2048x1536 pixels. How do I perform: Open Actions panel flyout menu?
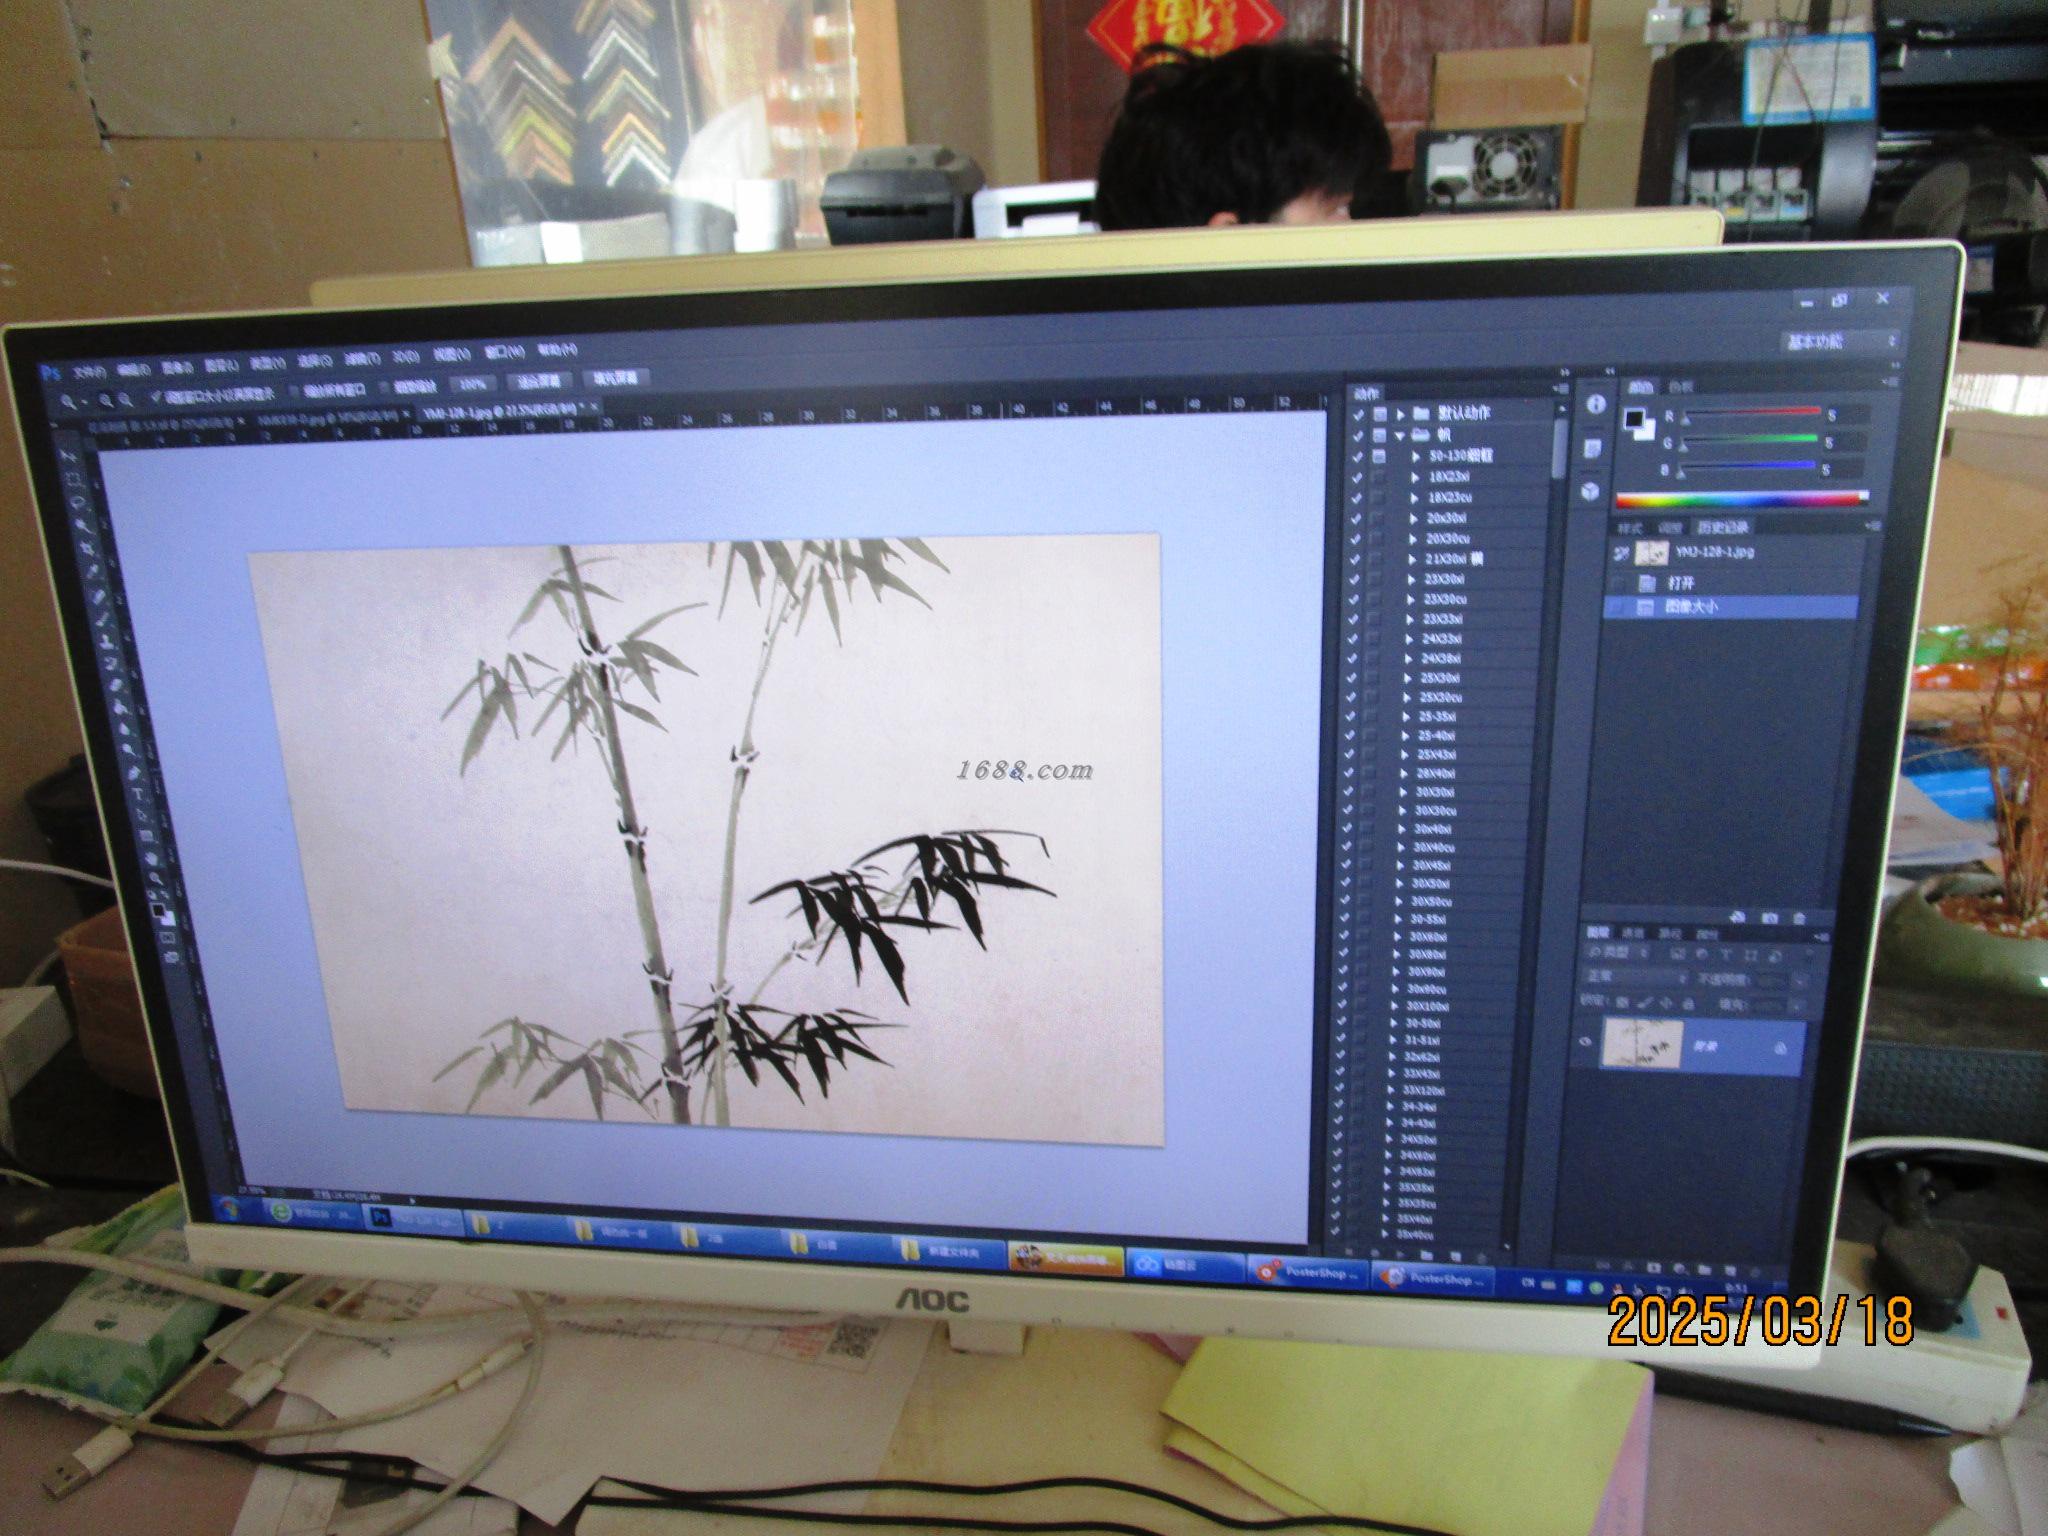click(x=1561, y=389)
